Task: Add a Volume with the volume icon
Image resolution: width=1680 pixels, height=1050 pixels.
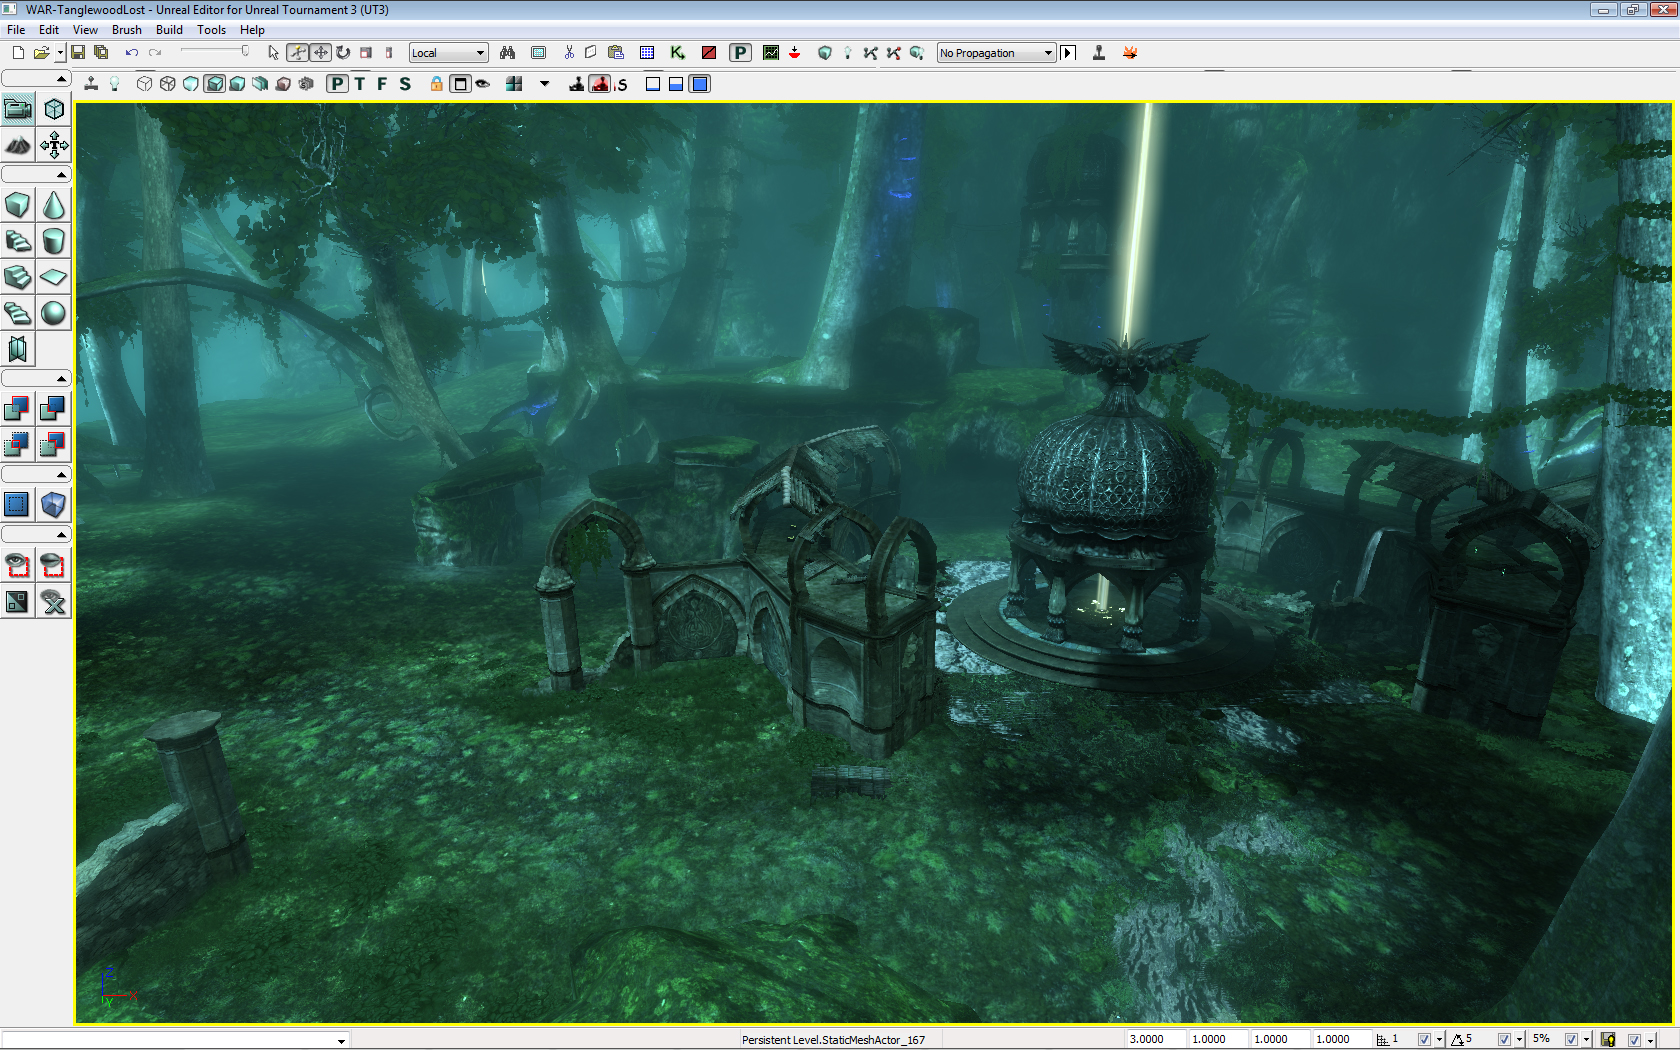Action: 54,504
